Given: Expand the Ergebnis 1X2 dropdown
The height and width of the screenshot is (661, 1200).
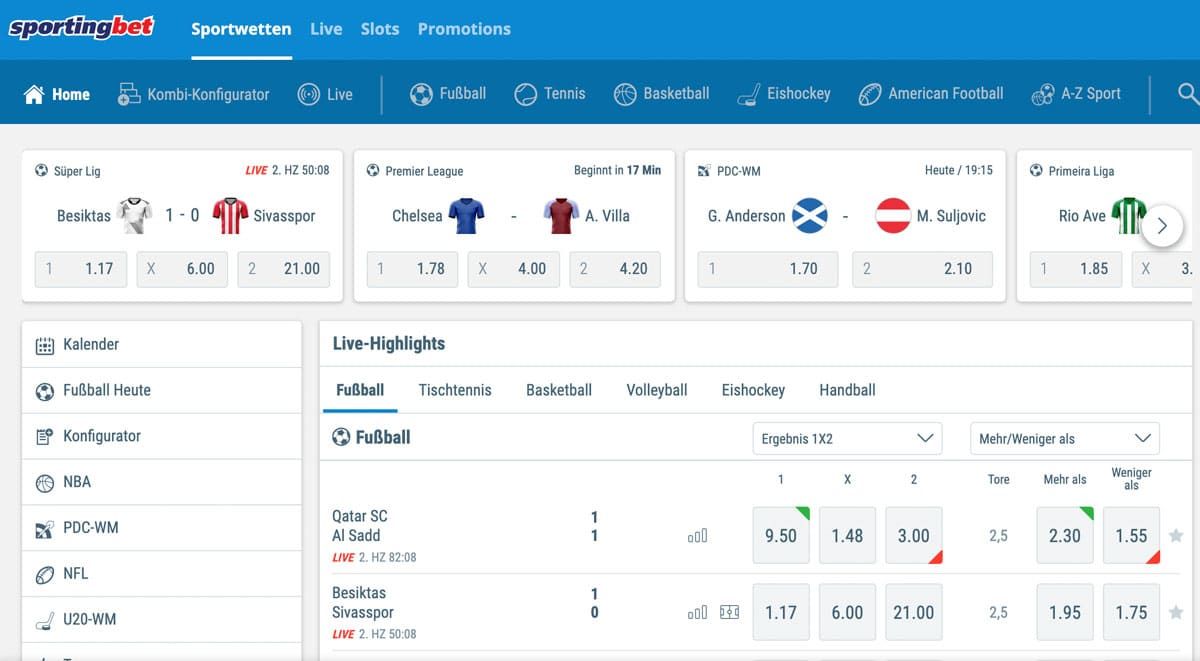Looking at the screenshot, I should point(846,438).
